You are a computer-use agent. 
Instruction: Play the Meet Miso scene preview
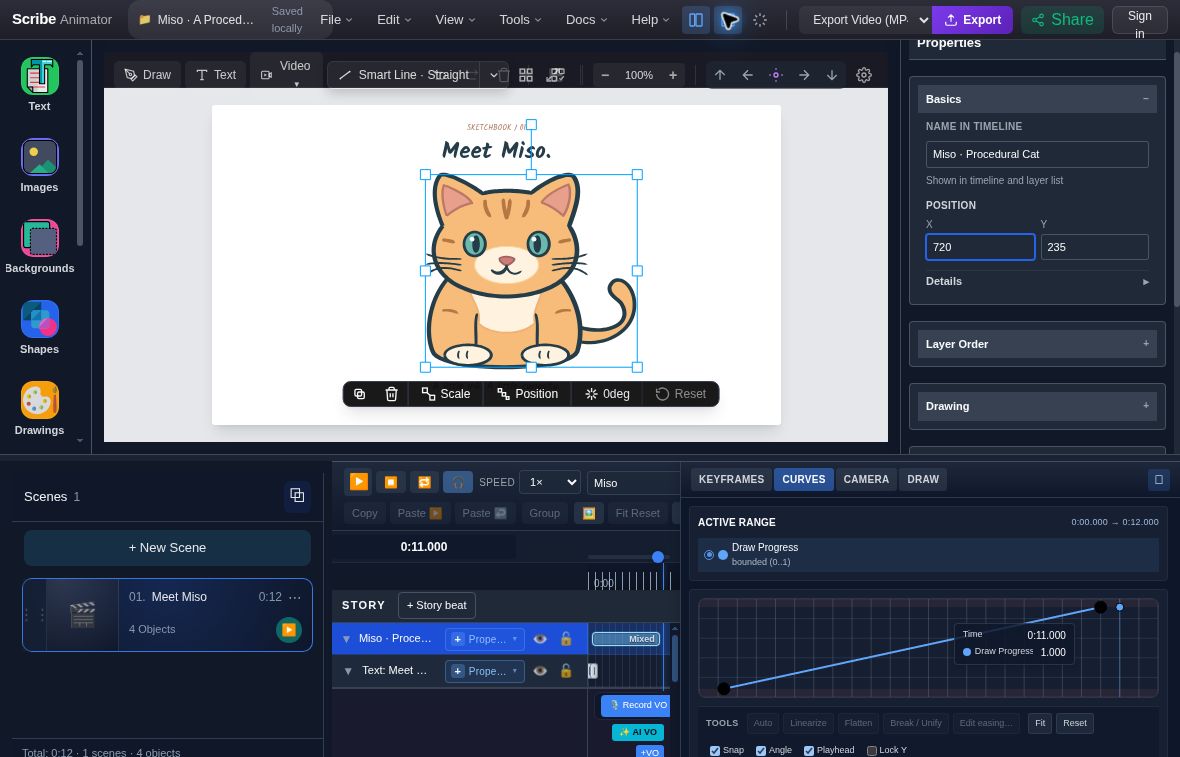[288, 630]
